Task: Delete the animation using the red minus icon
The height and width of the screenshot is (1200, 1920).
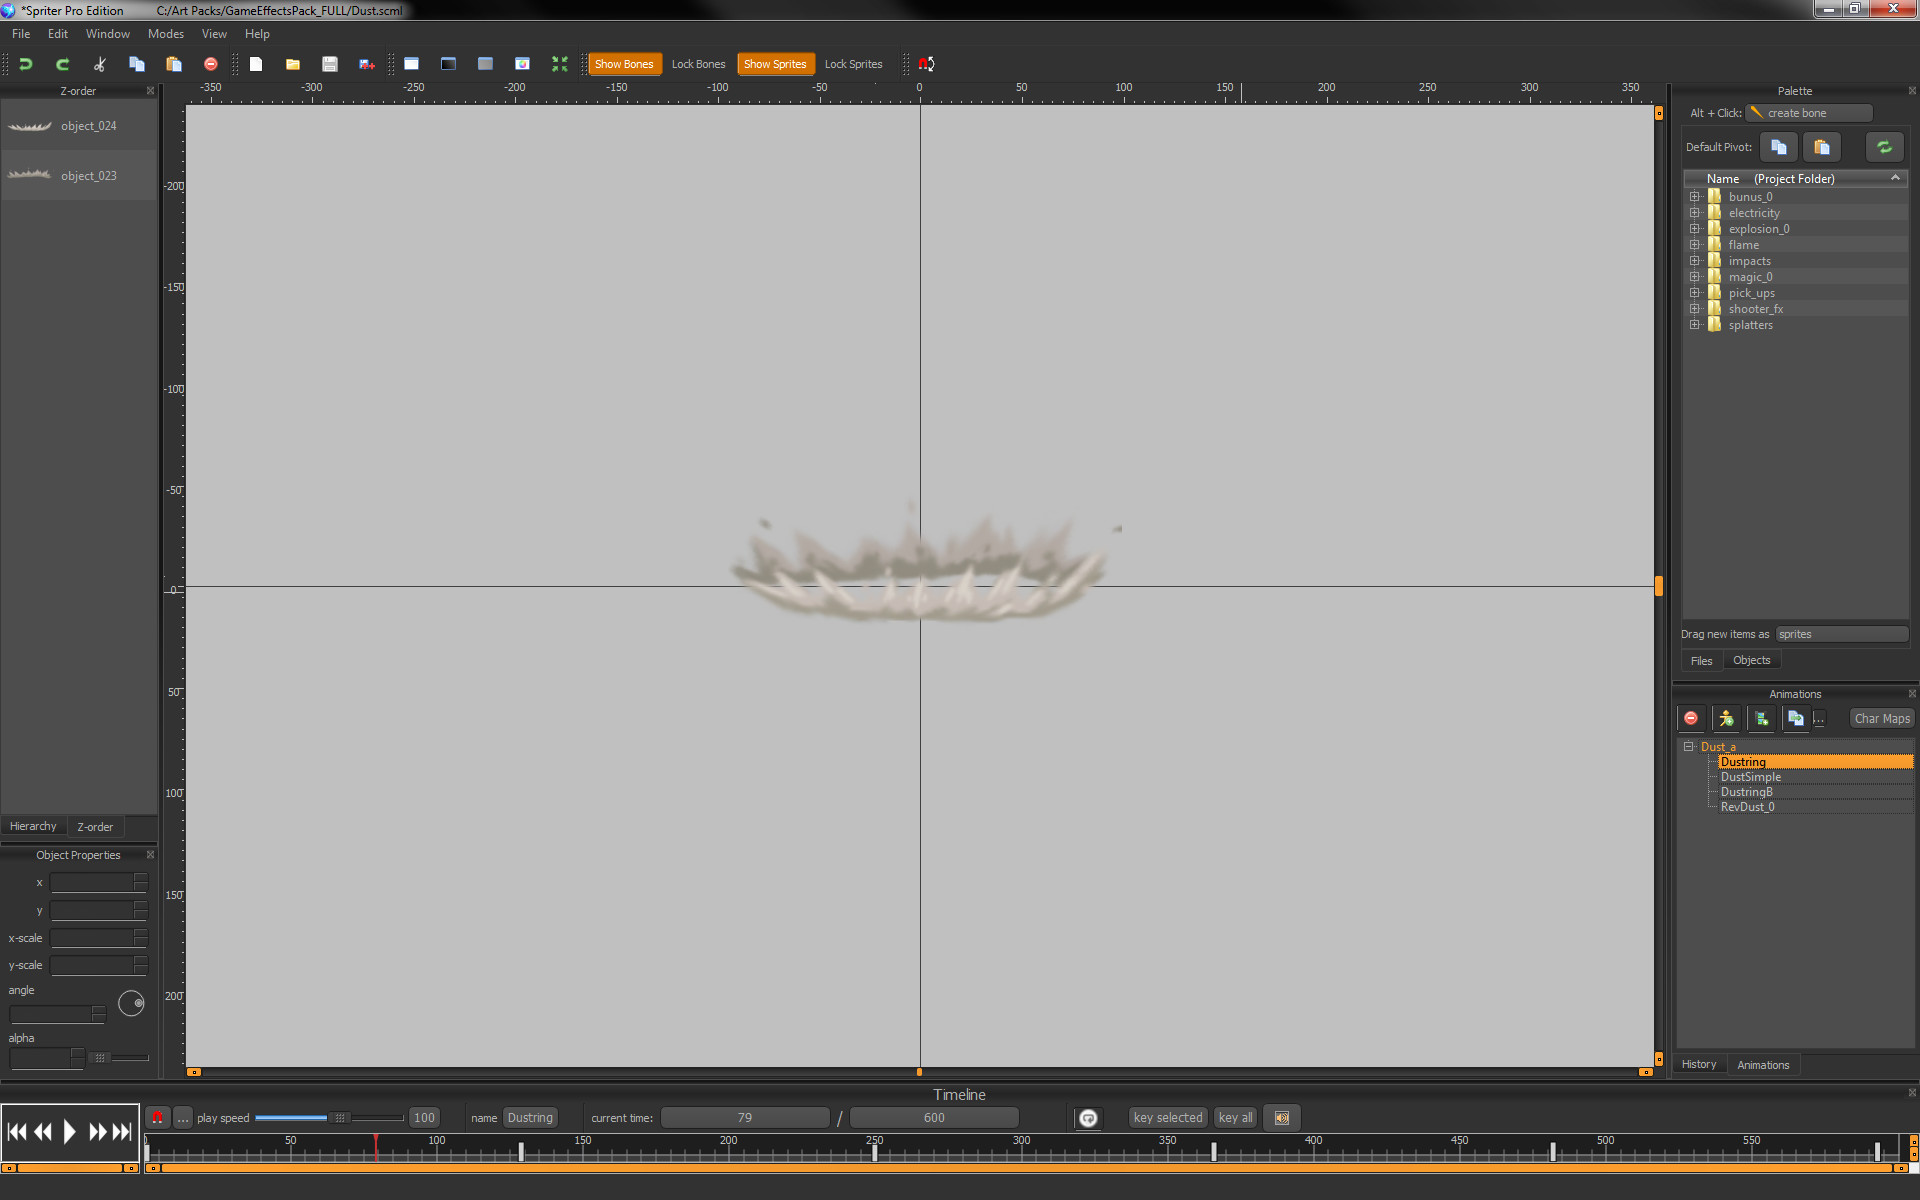Action: [x=1691, y=718]
